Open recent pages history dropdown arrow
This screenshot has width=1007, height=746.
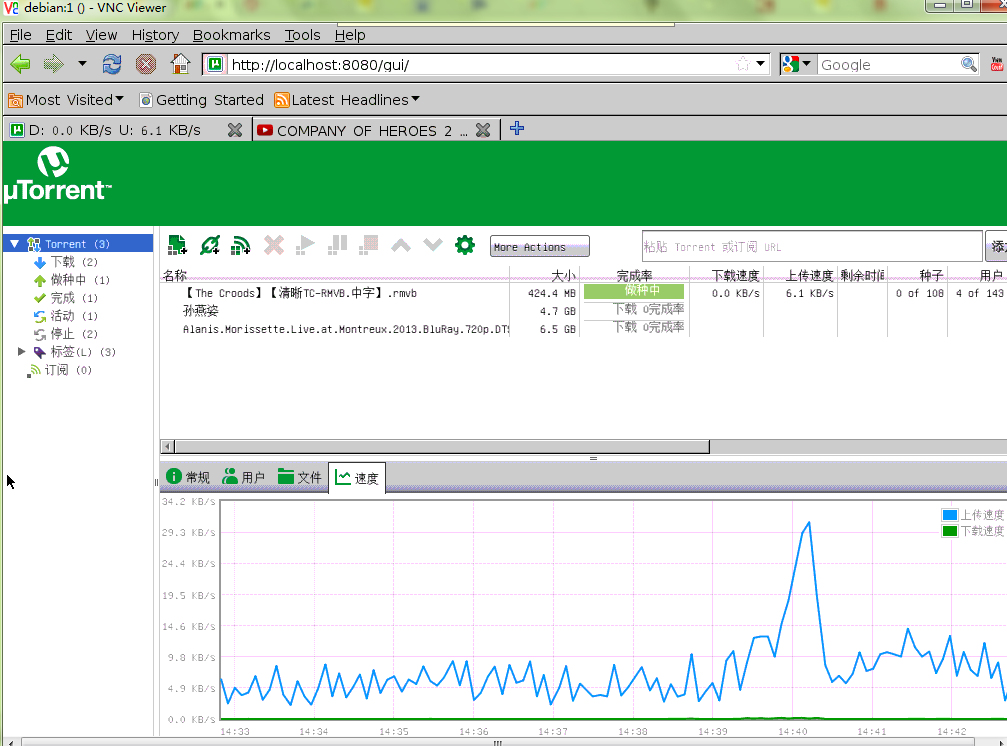pyautogui.click(x=82, y=64)
